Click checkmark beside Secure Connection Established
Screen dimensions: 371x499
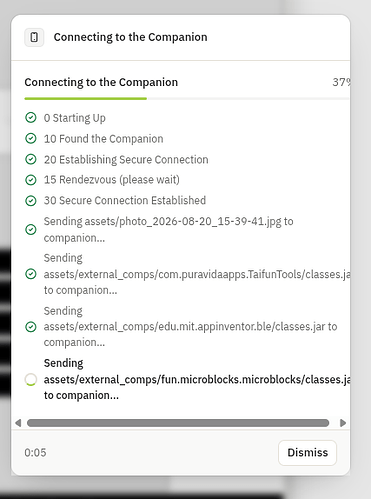(x=31, y=201)
